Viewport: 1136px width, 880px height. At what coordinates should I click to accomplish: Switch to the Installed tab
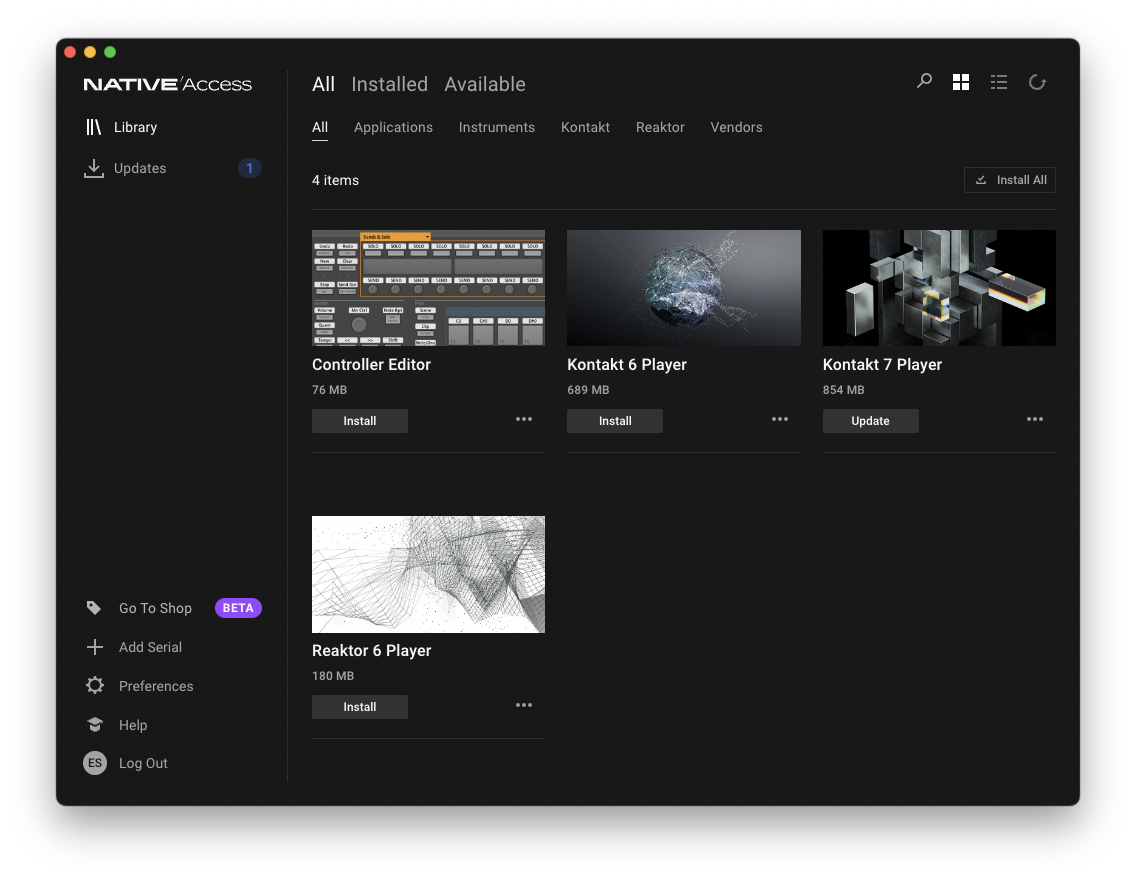389,84
